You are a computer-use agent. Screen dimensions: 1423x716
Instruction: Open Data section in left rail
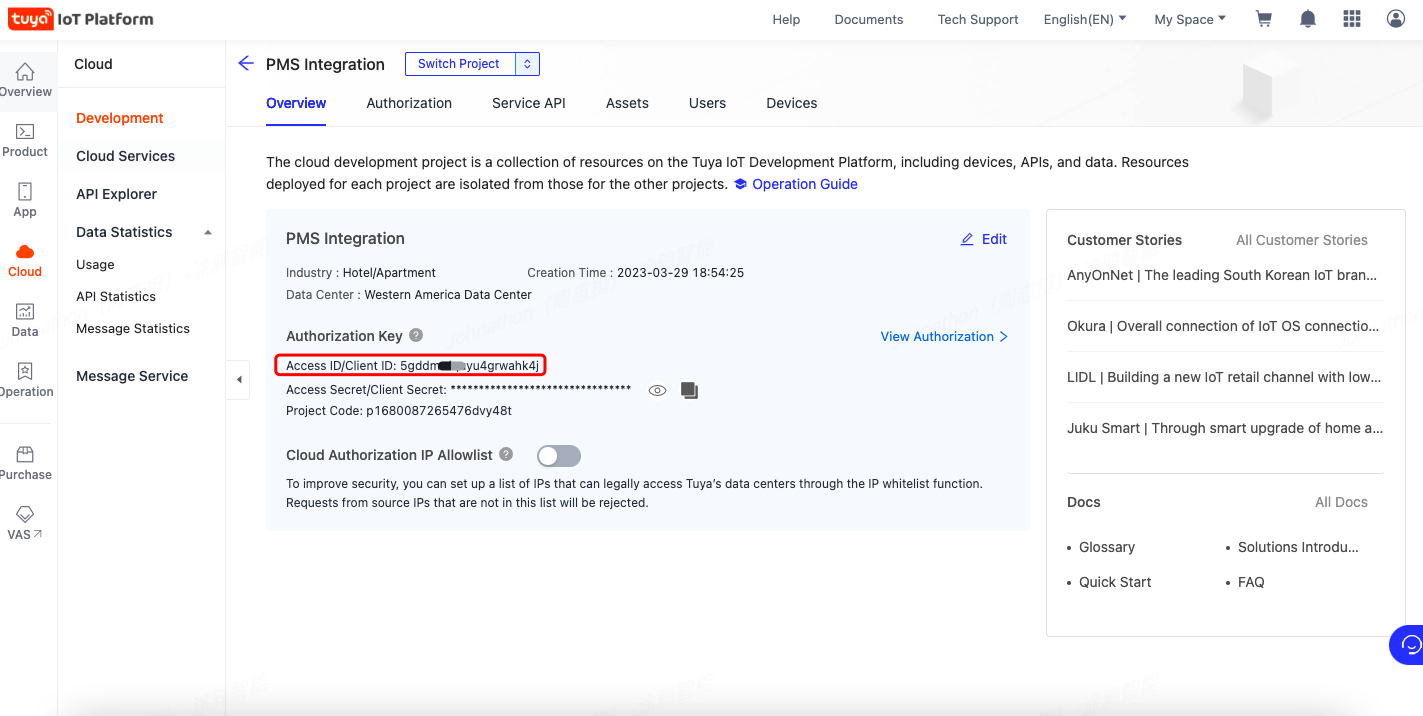(x=25, y=320)
